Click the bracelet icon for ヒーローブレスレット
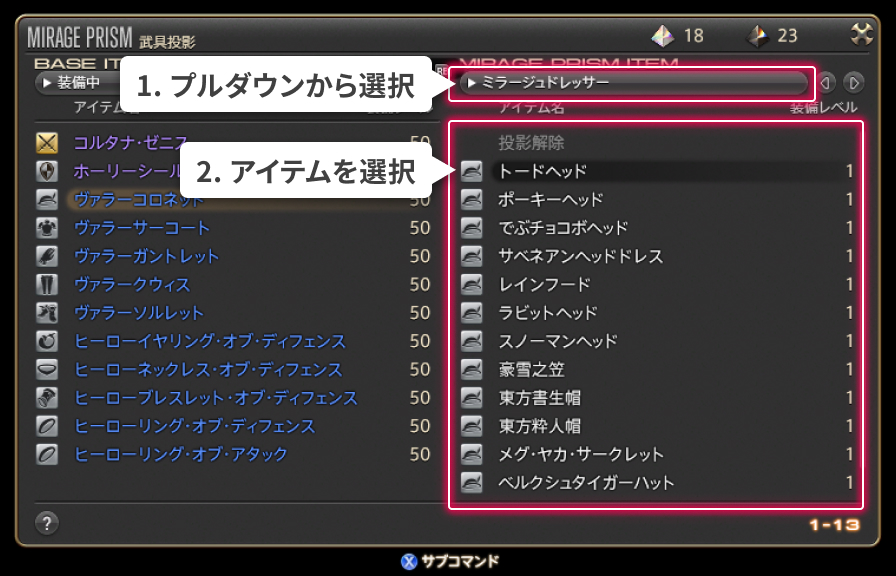Image resolution: width=896 pixels, height=576 pixels. (47, 398)
